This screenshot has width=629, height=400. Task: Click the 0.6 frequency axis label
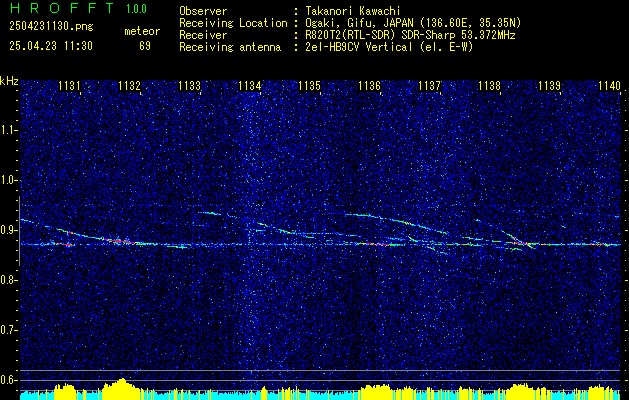[9, 380]
